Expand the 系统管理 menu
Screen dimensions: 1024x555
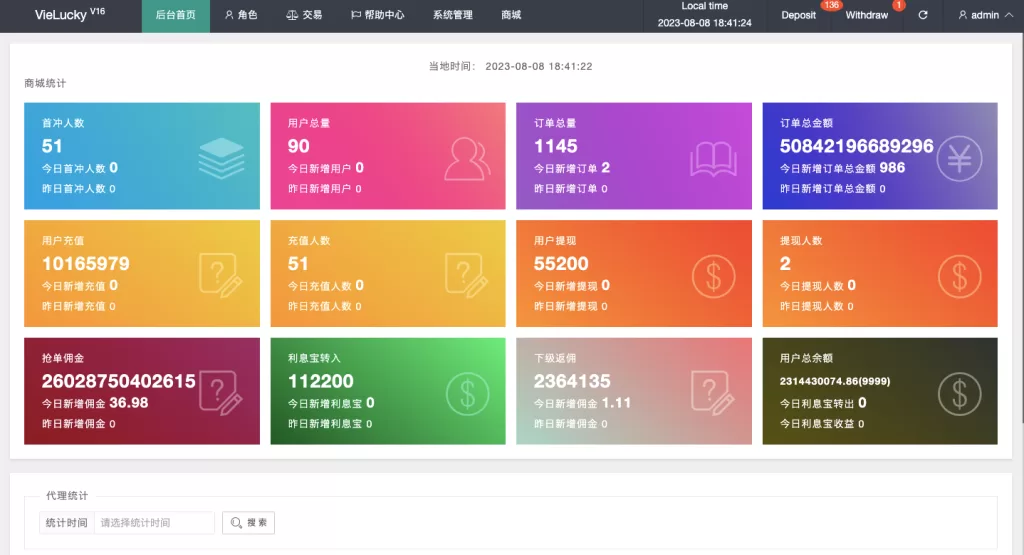pyautogui.click(x=452, y=16)
